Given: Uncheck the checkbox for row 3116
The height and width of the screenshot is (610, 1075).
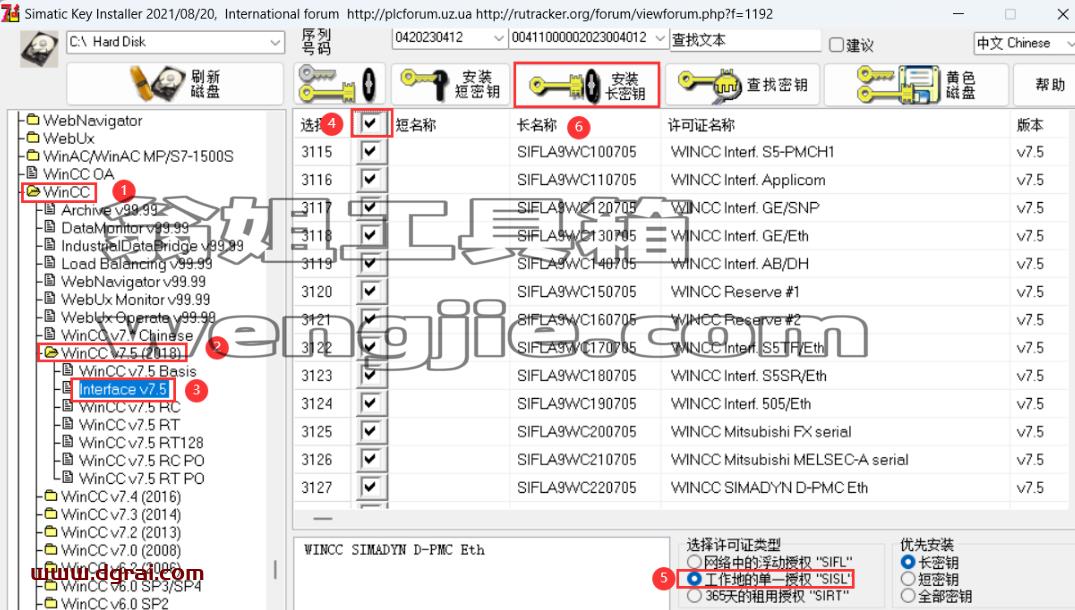Looking at the screenshot, I should (x=370, y=179).
